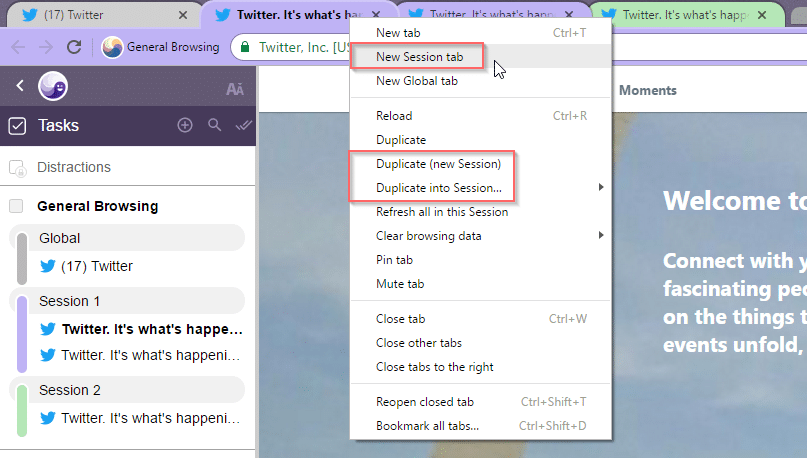Select Duplicate in the context menu

coord(481,140)
